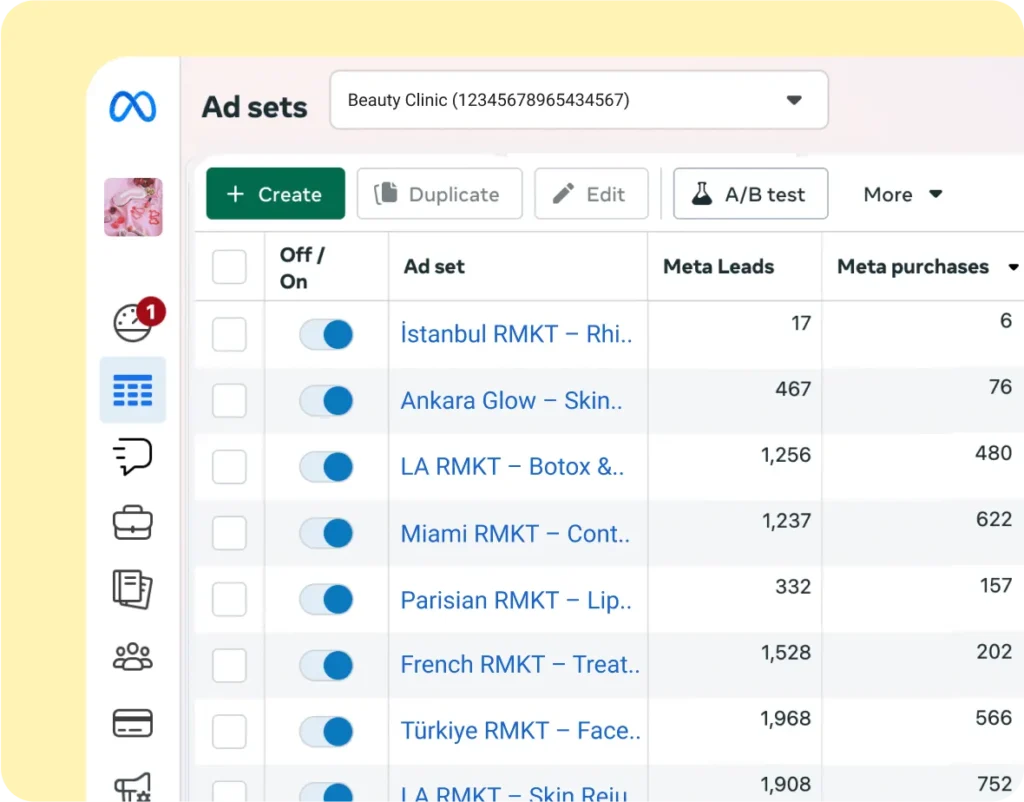
Task: Open the Miami RMKT – Cont.. ad set
Action: click(x=515, y=534)
